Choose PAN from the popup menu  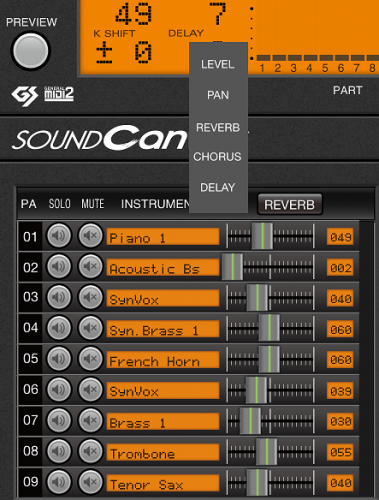[218, 95]
